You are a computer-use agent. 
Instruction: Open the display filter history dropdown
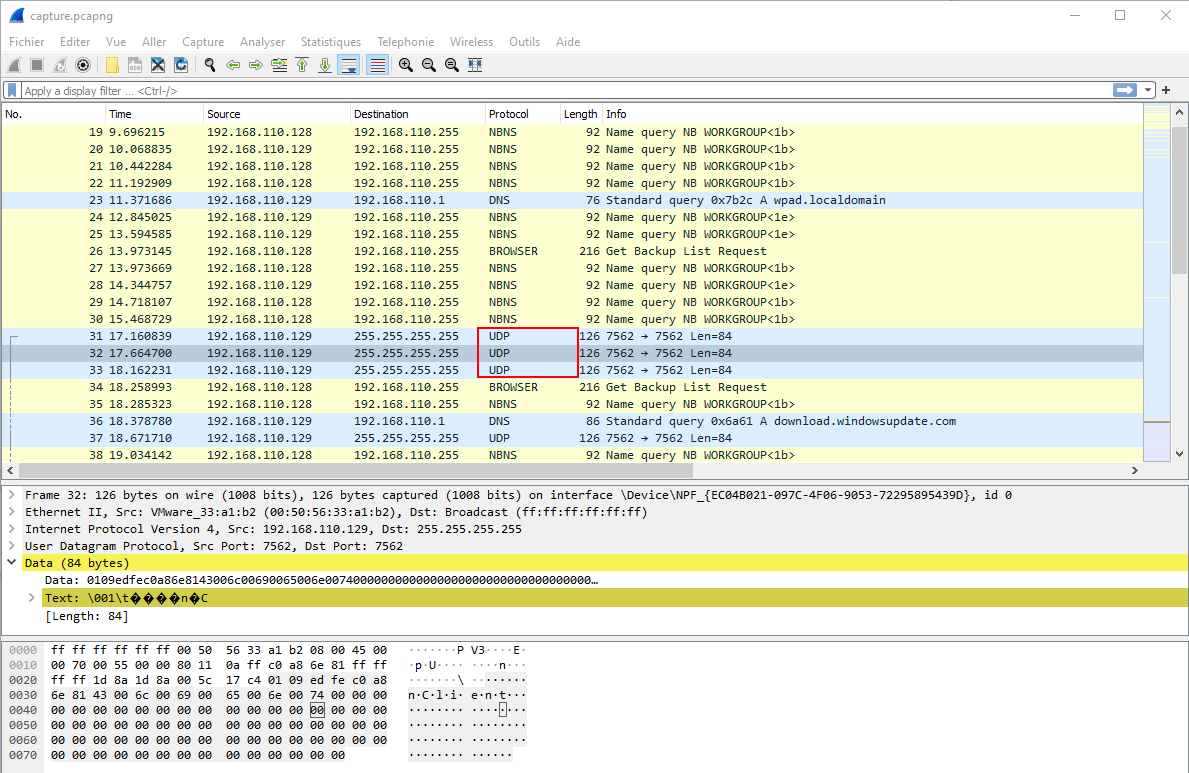[1148, 90]
